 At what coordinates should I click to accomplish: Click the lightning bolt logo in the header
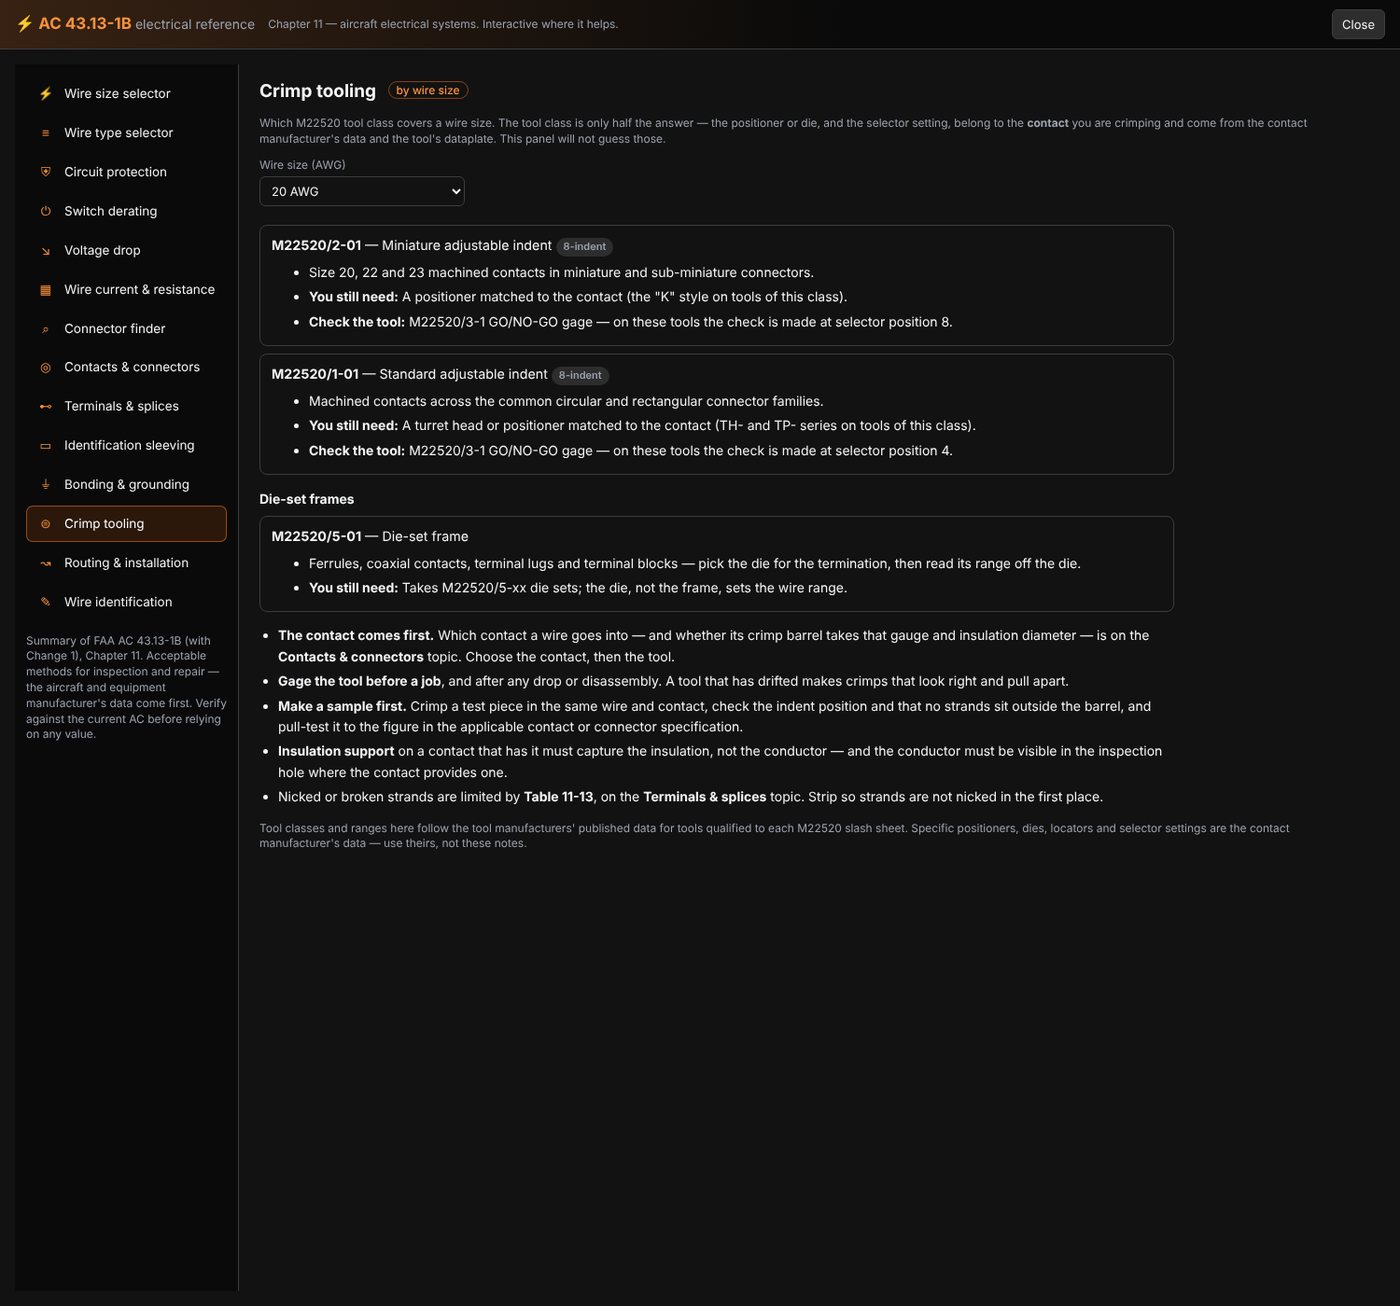tap(25, 24)
